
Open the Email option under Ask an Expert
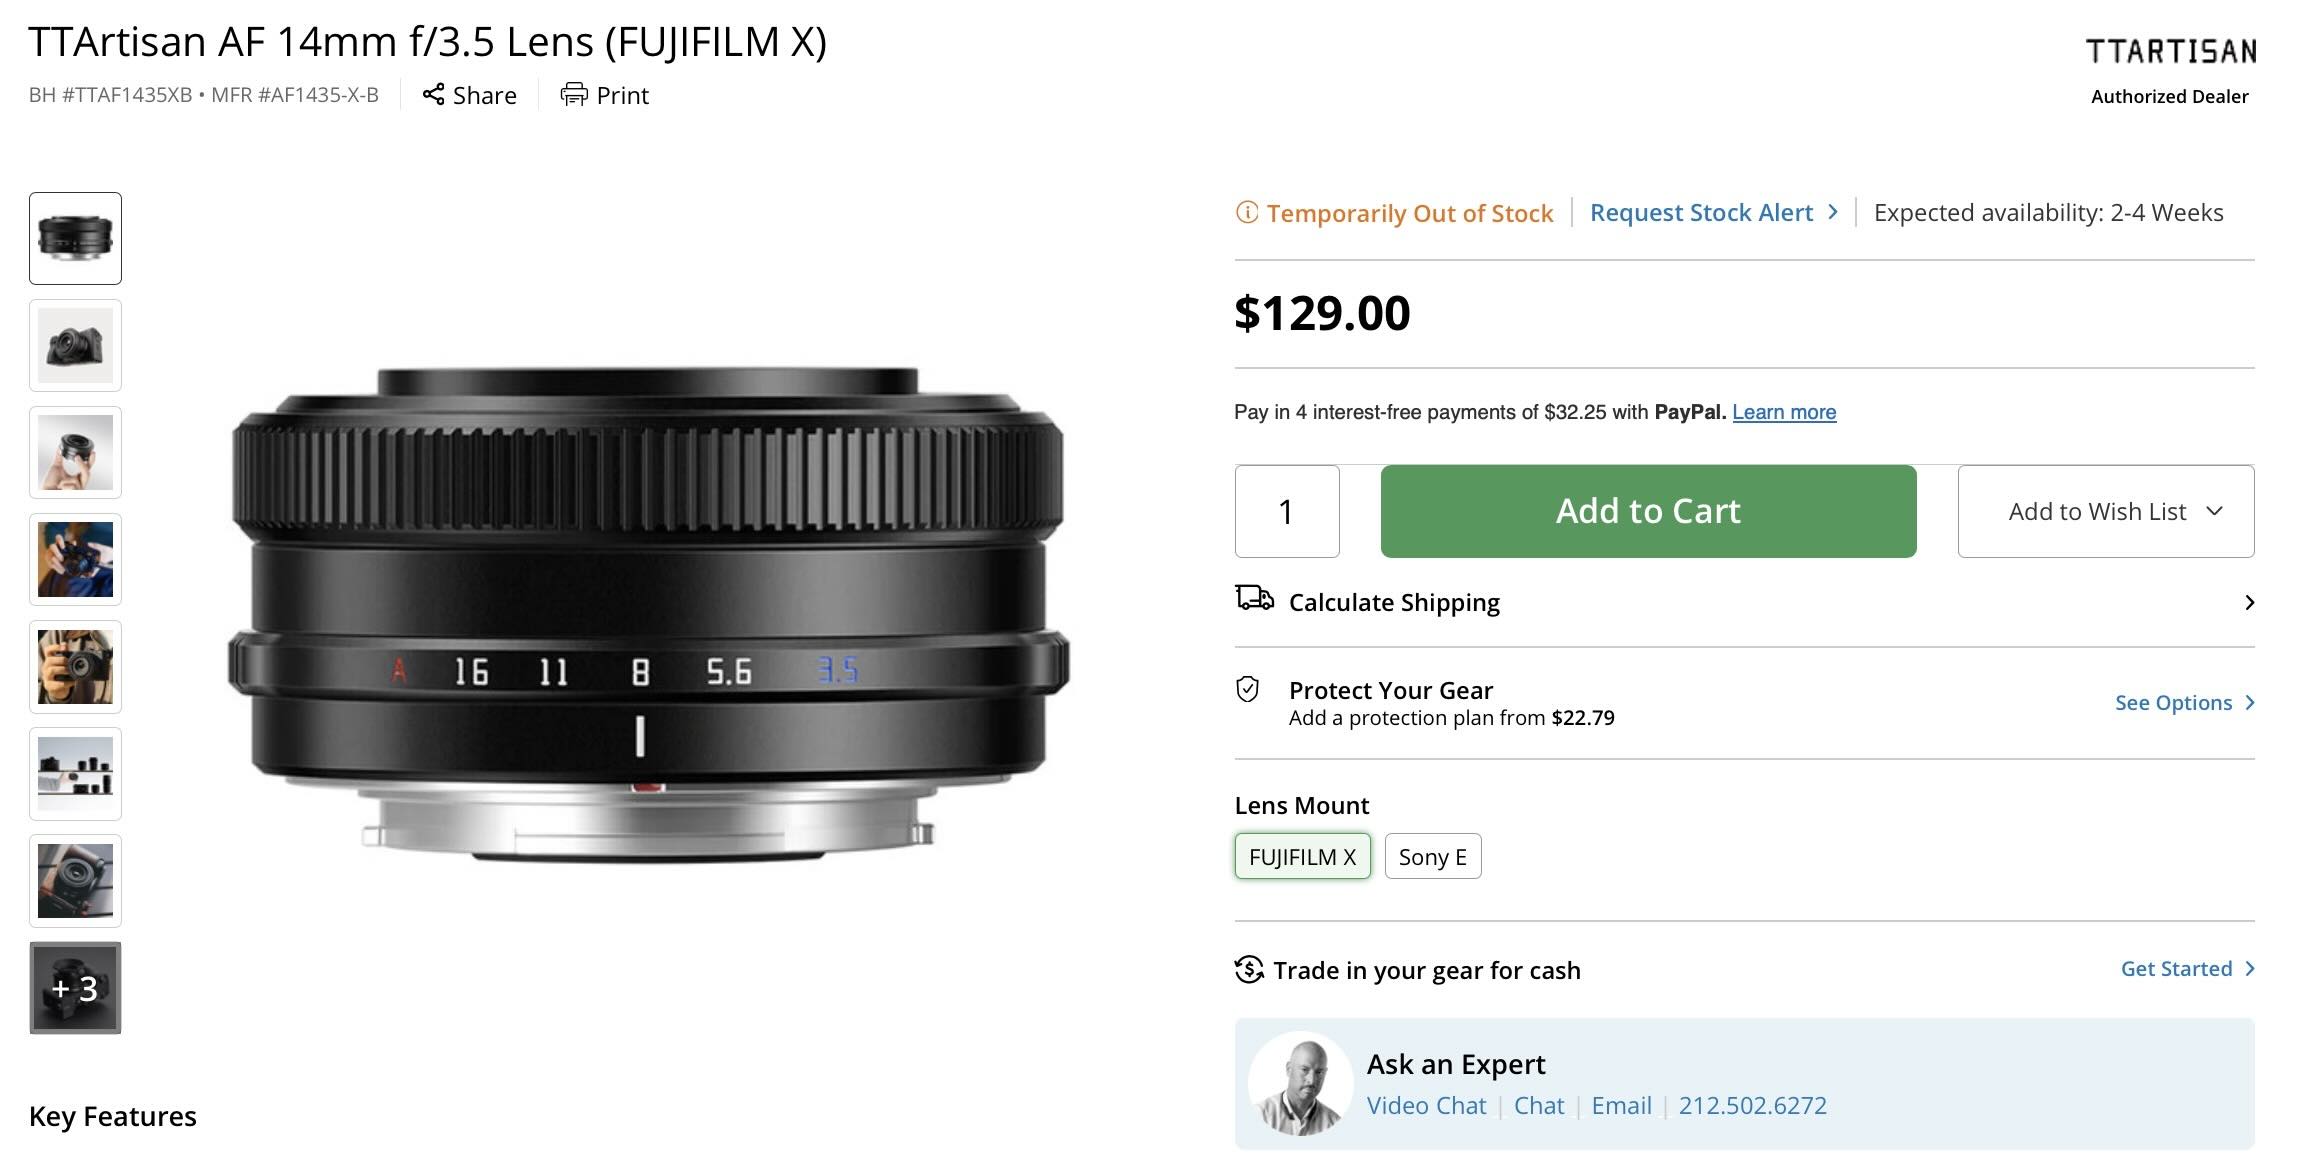click(x=1622, y=1105)
